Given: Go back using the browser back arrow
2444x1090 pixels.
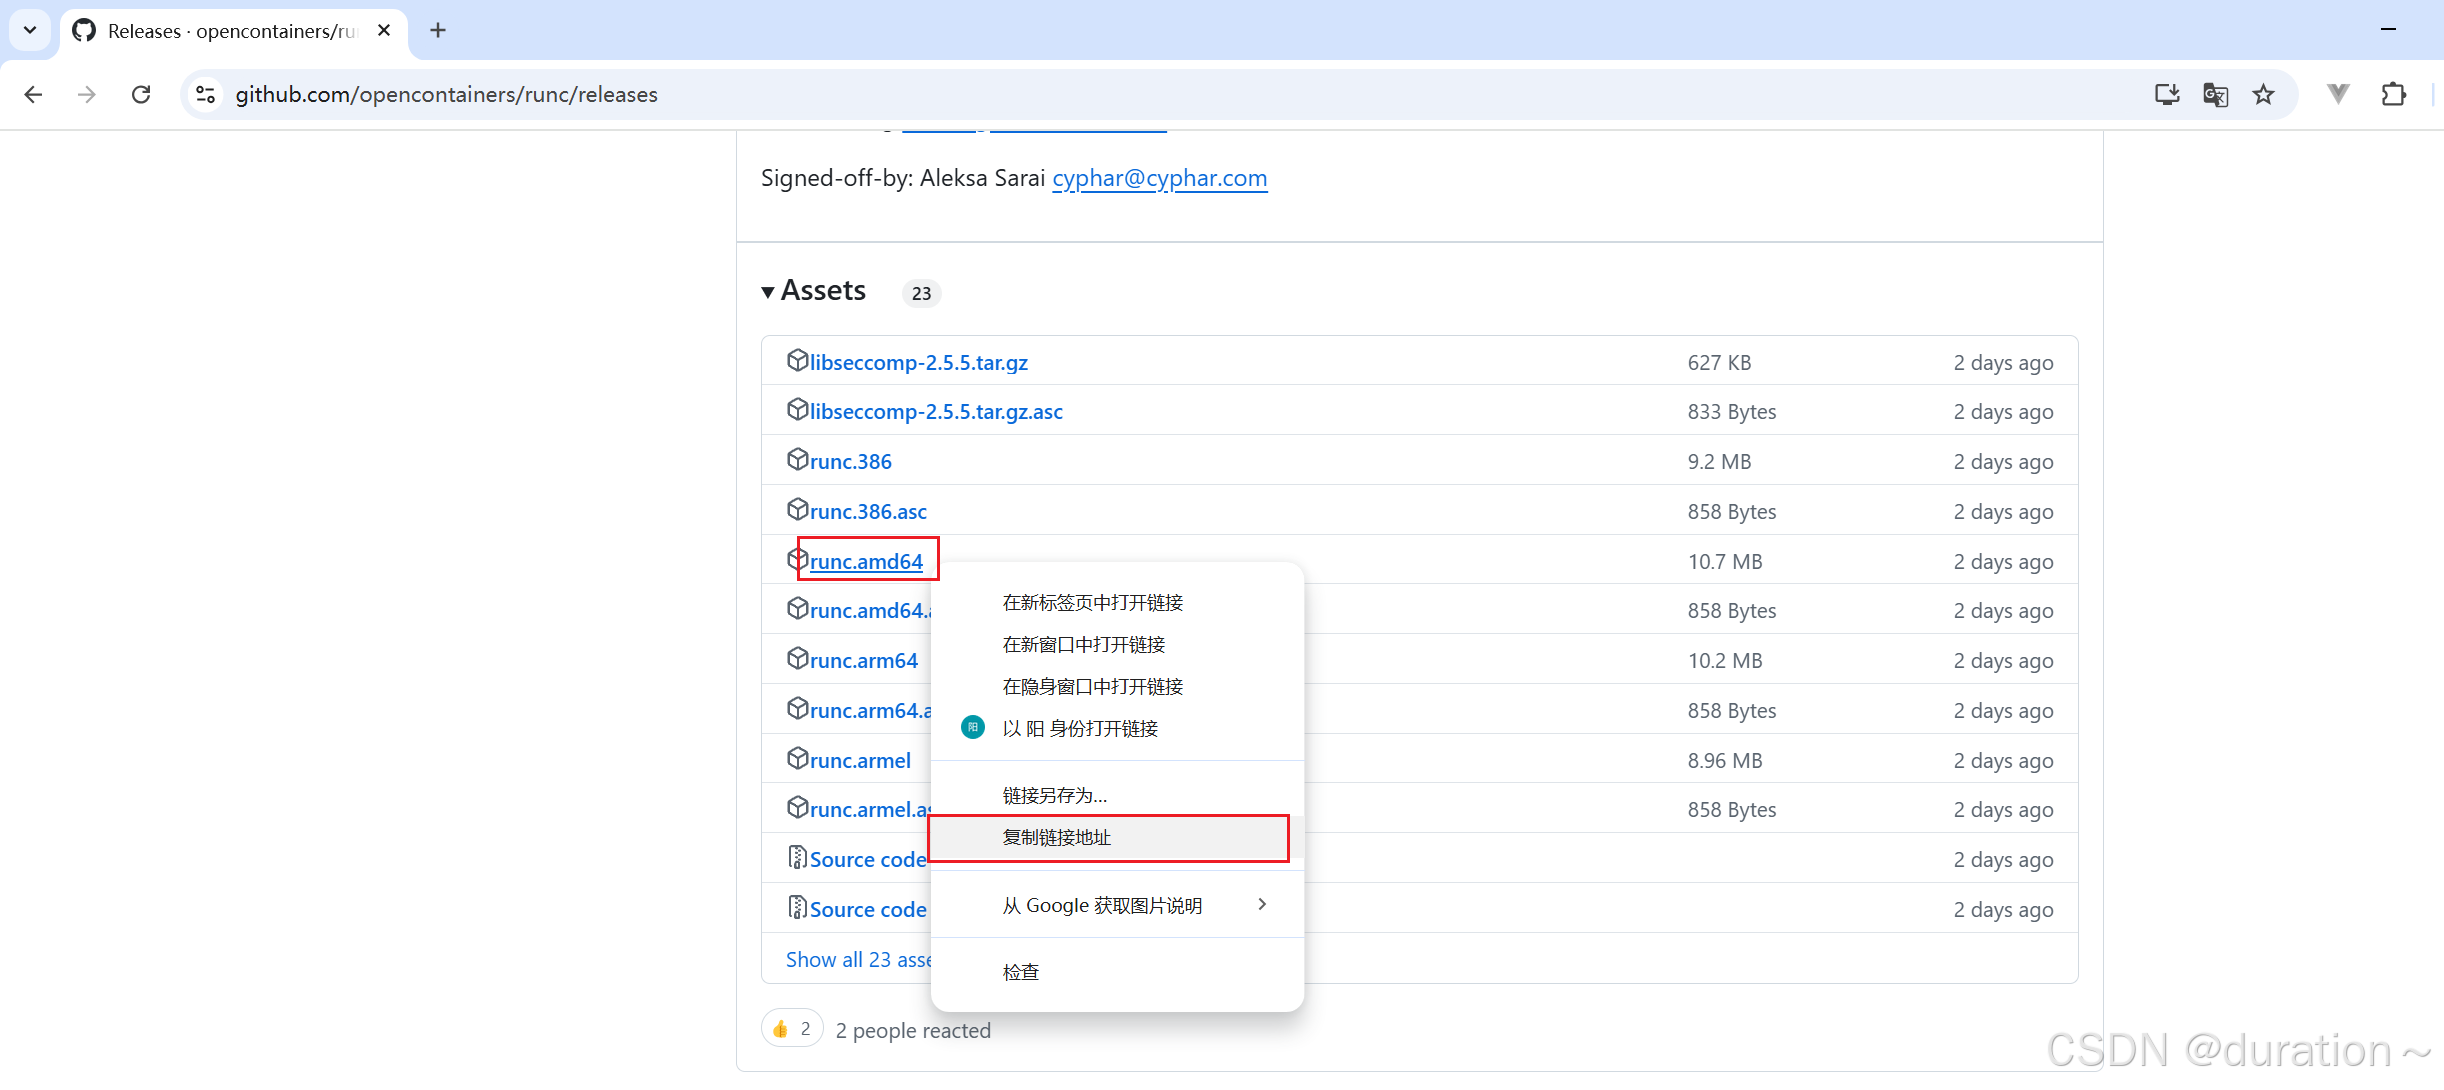Looking at the screenshot, I should (x=33, y=94).
